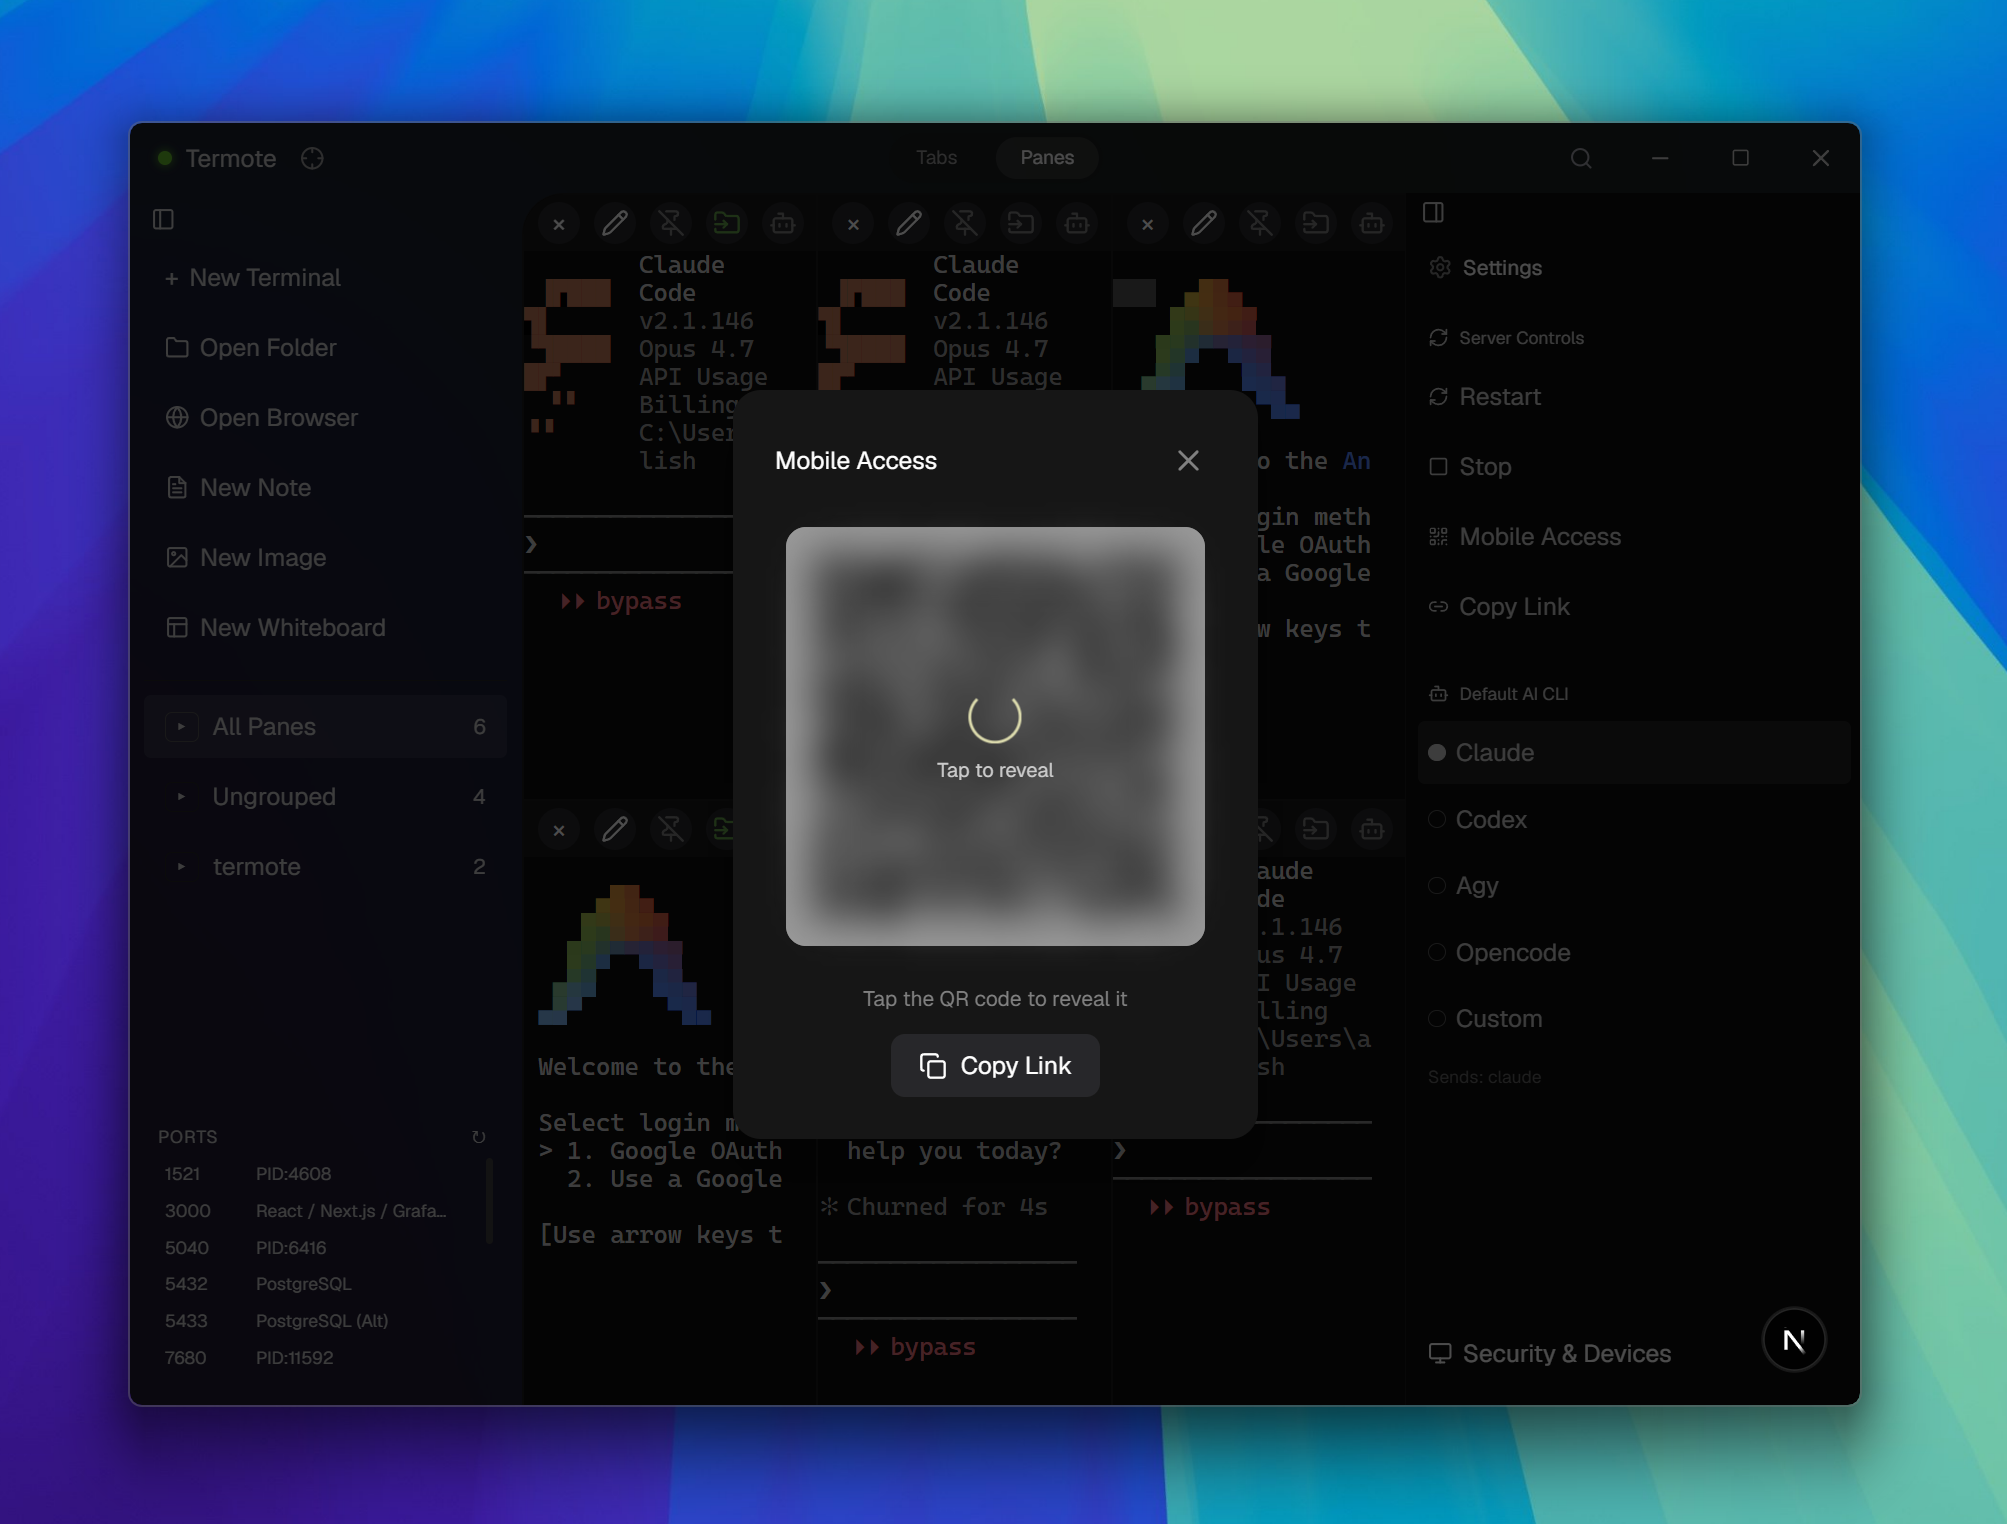Screen dimensions: 2007x1524
Task: Click the green folder icon on top-left pane
Action: point(727,224)
